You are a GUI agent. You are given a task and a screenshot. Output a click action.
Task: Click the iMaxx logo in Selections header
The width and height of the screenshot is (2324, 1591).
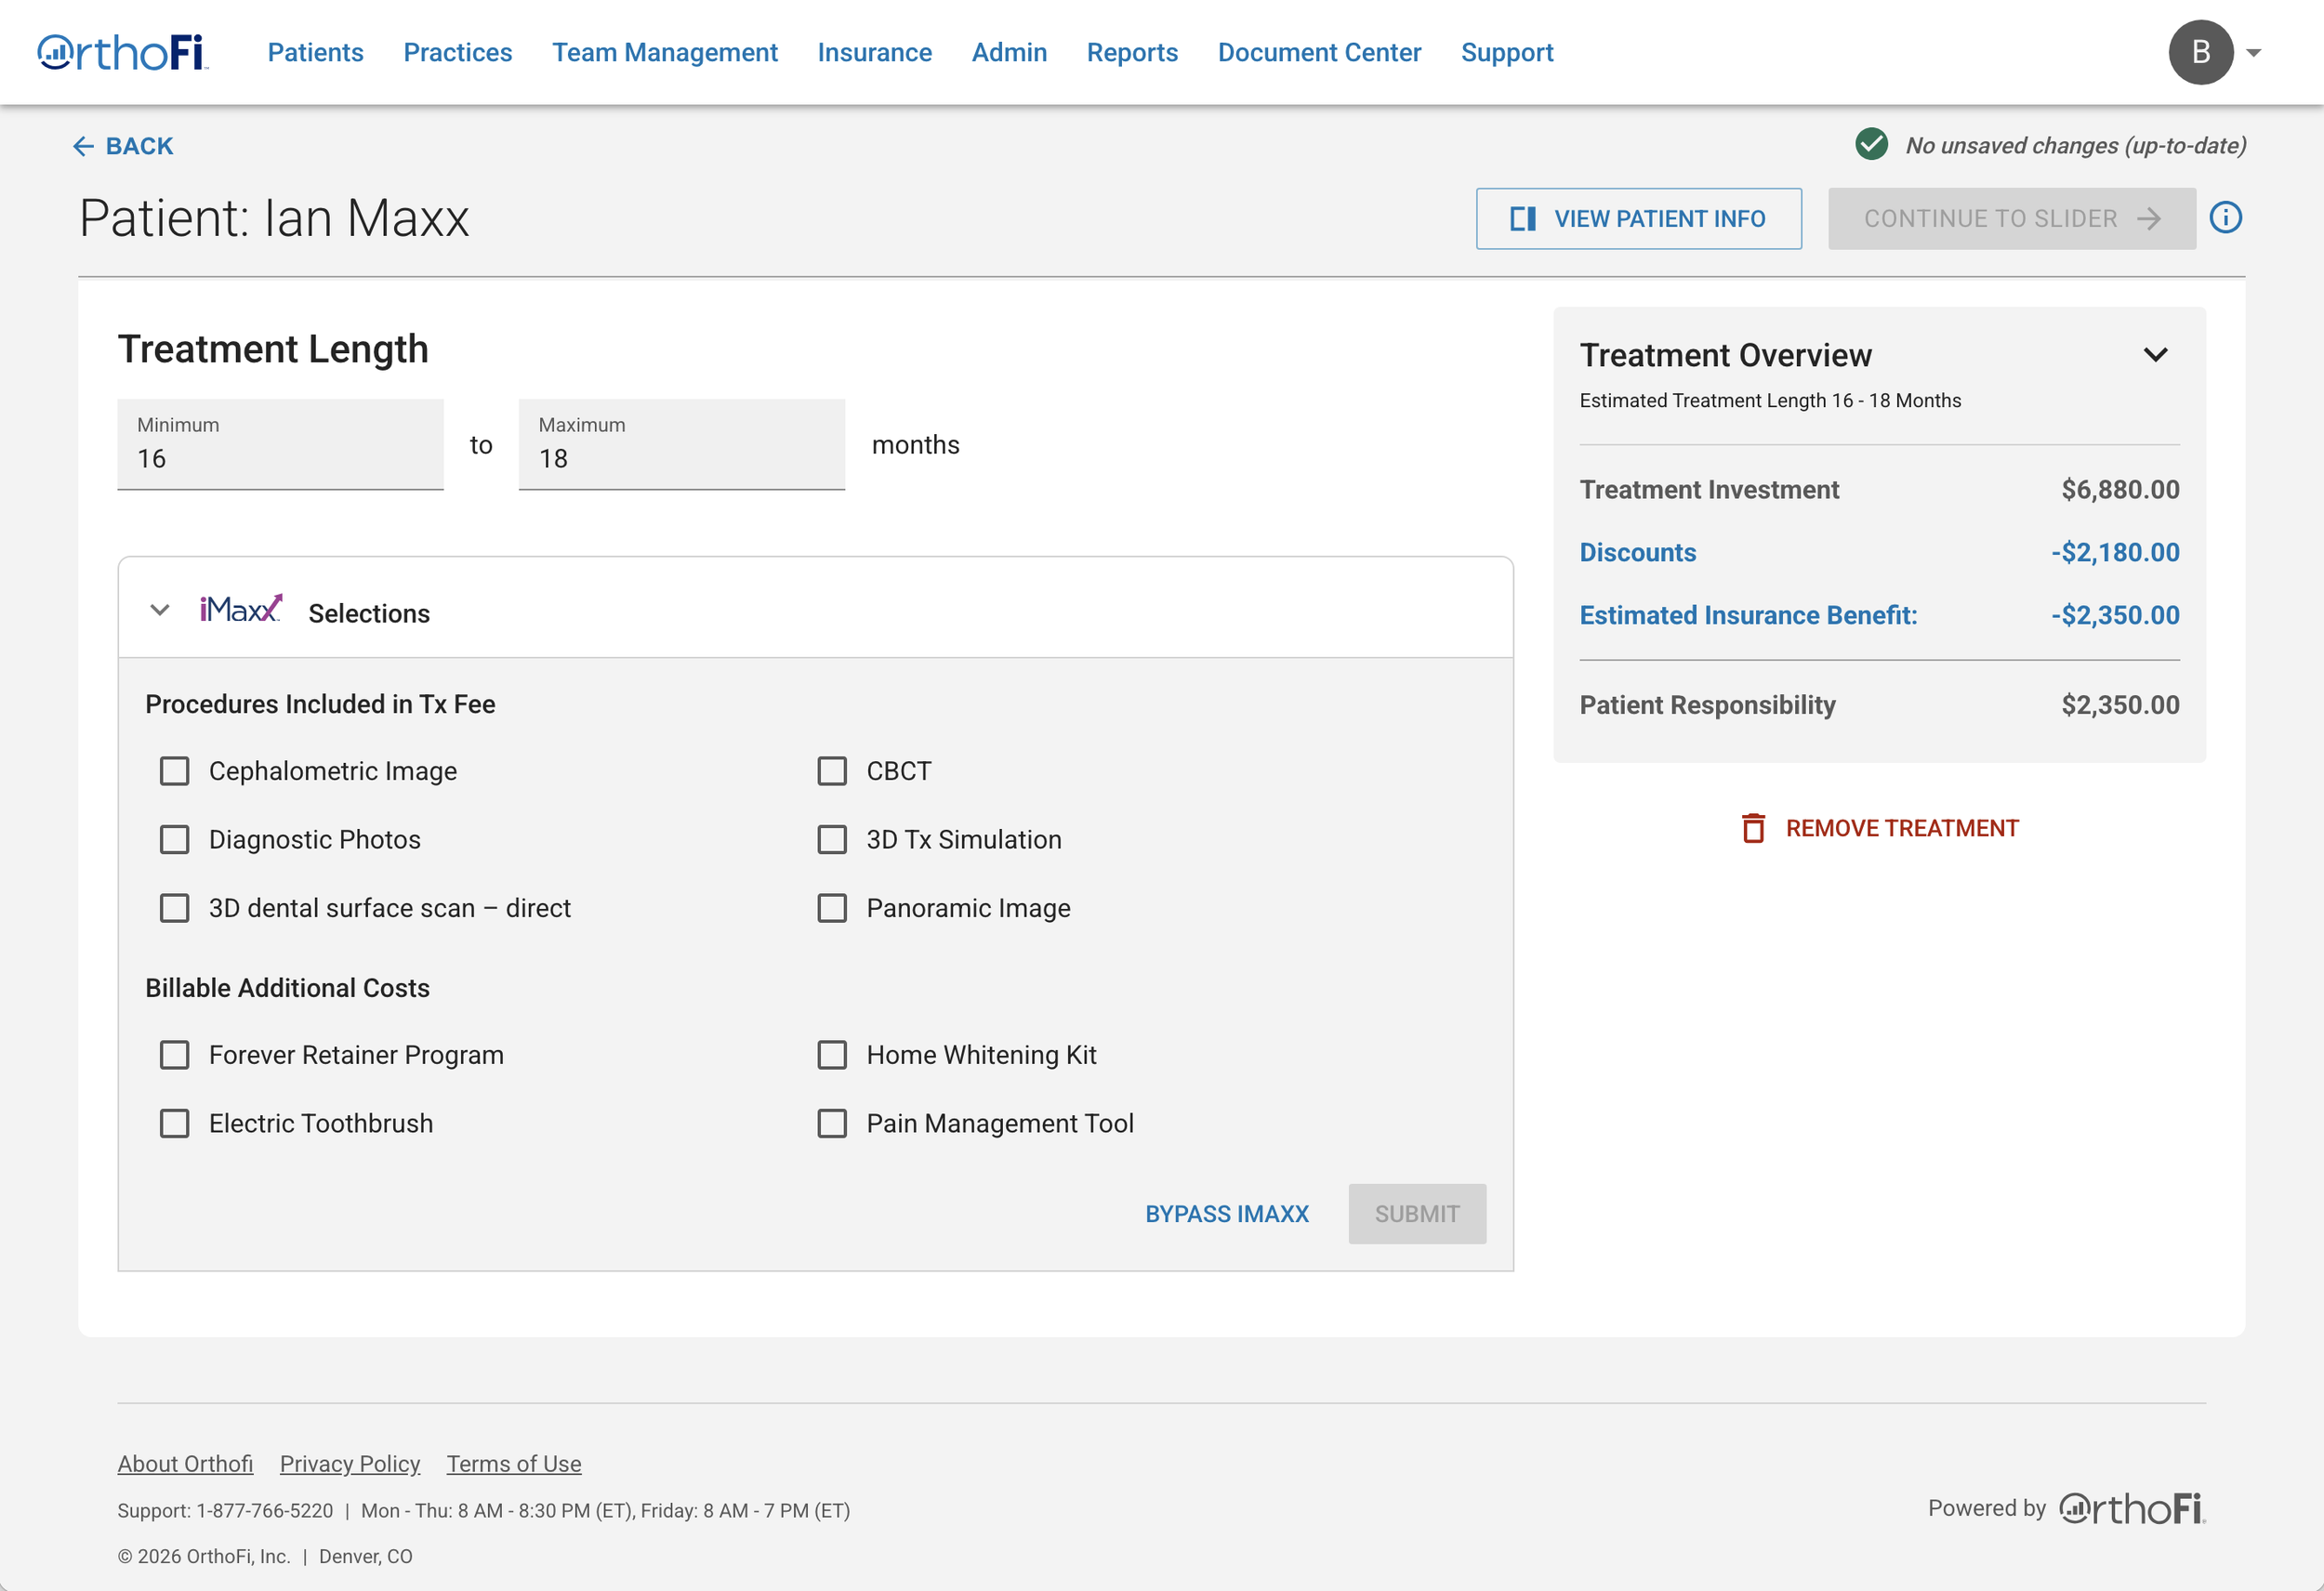[241, 609]
